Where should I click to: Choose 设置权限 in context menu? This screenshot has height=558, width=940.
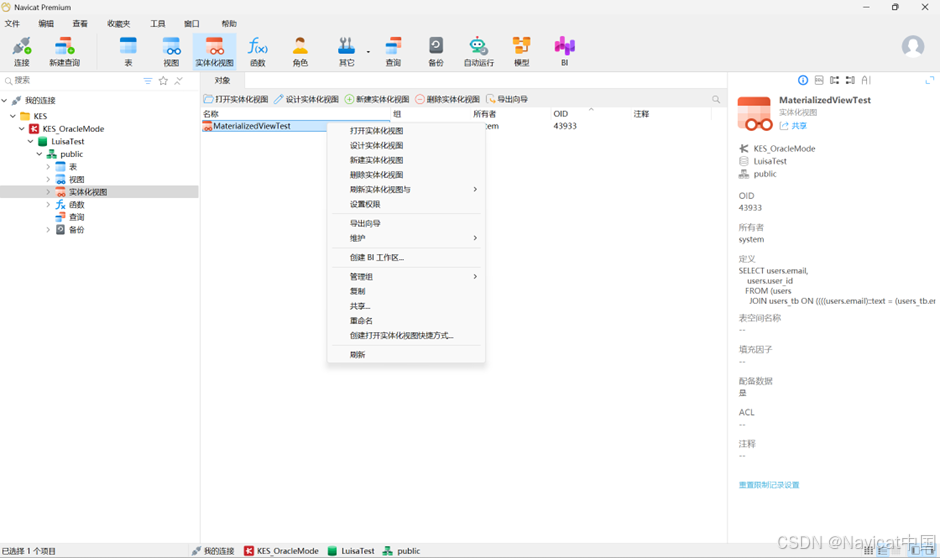pyautogui.click(x=406, y=204)
